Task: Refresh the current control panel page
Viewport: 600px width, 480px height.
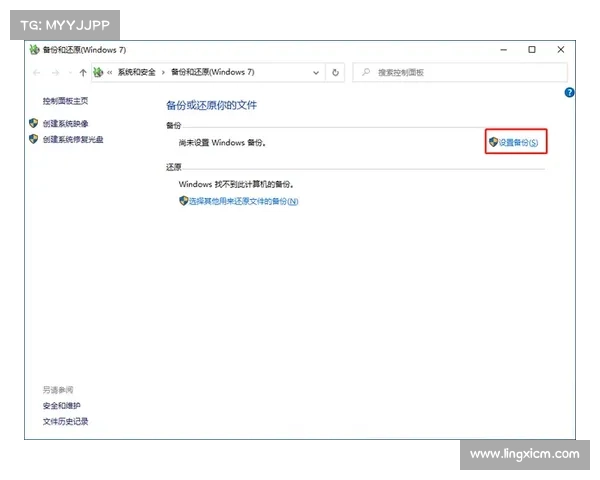Action: (336, 73)
